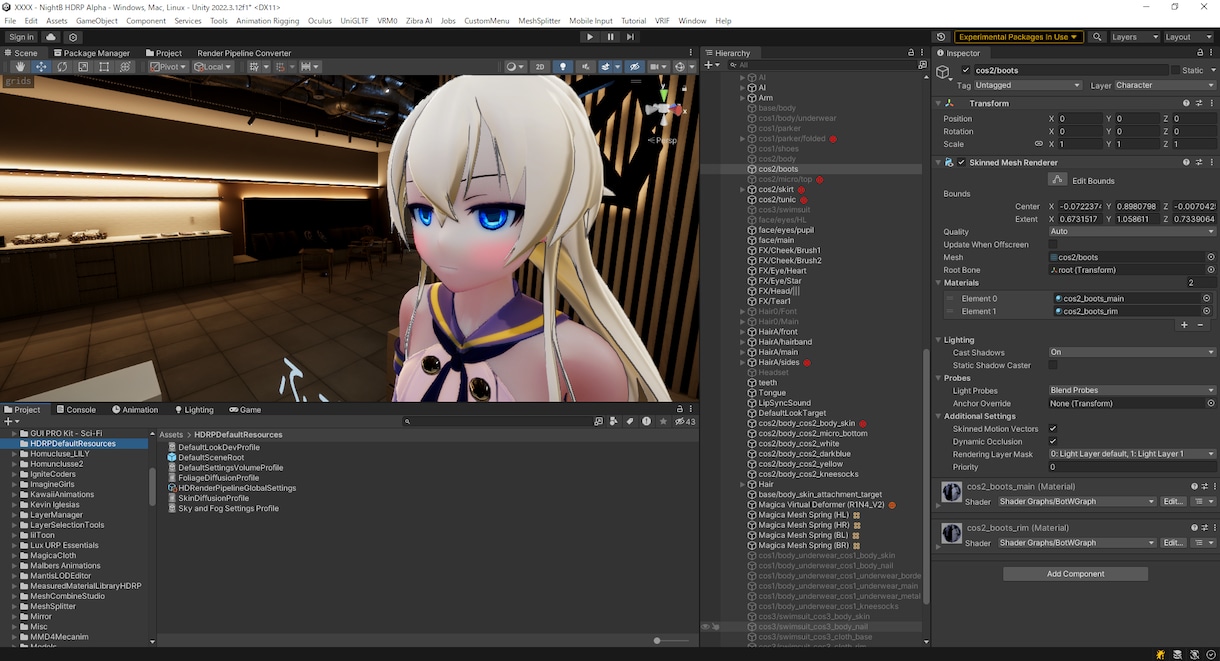
Task: Click the Pause button
Action: point(610,37)
